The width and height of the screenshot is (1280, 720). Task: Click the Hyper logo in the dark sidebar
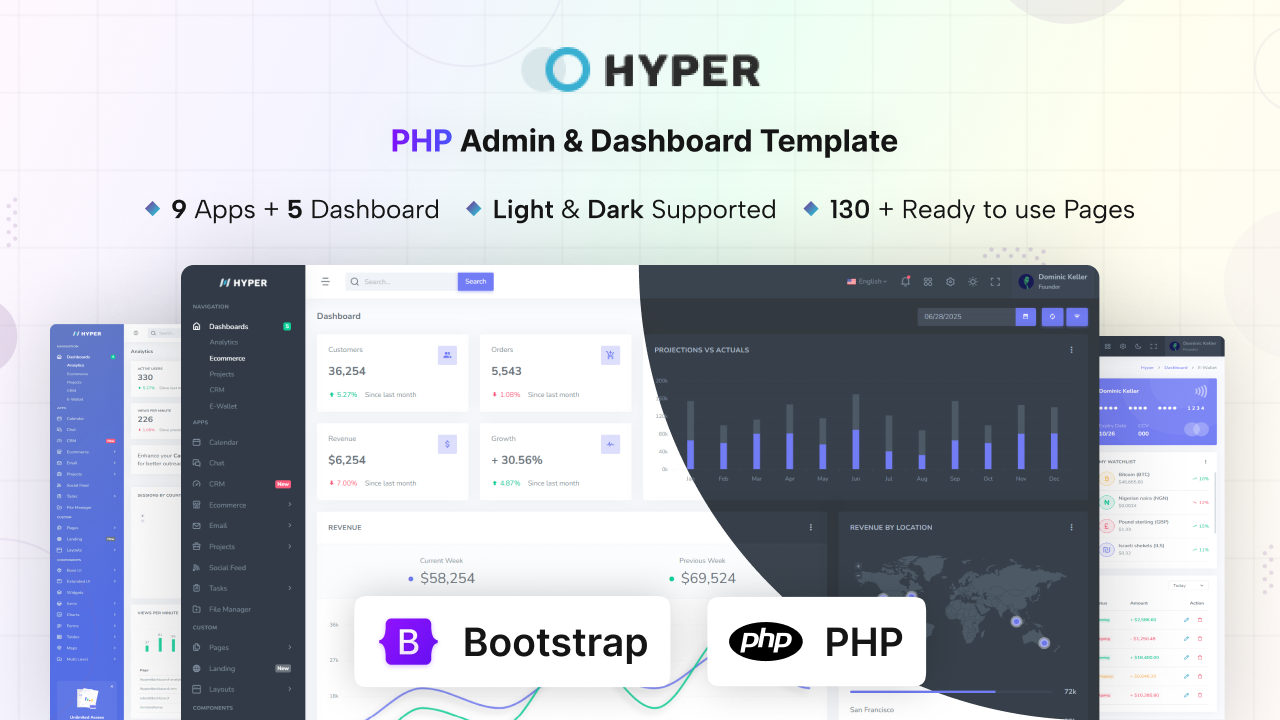[243, 283]
